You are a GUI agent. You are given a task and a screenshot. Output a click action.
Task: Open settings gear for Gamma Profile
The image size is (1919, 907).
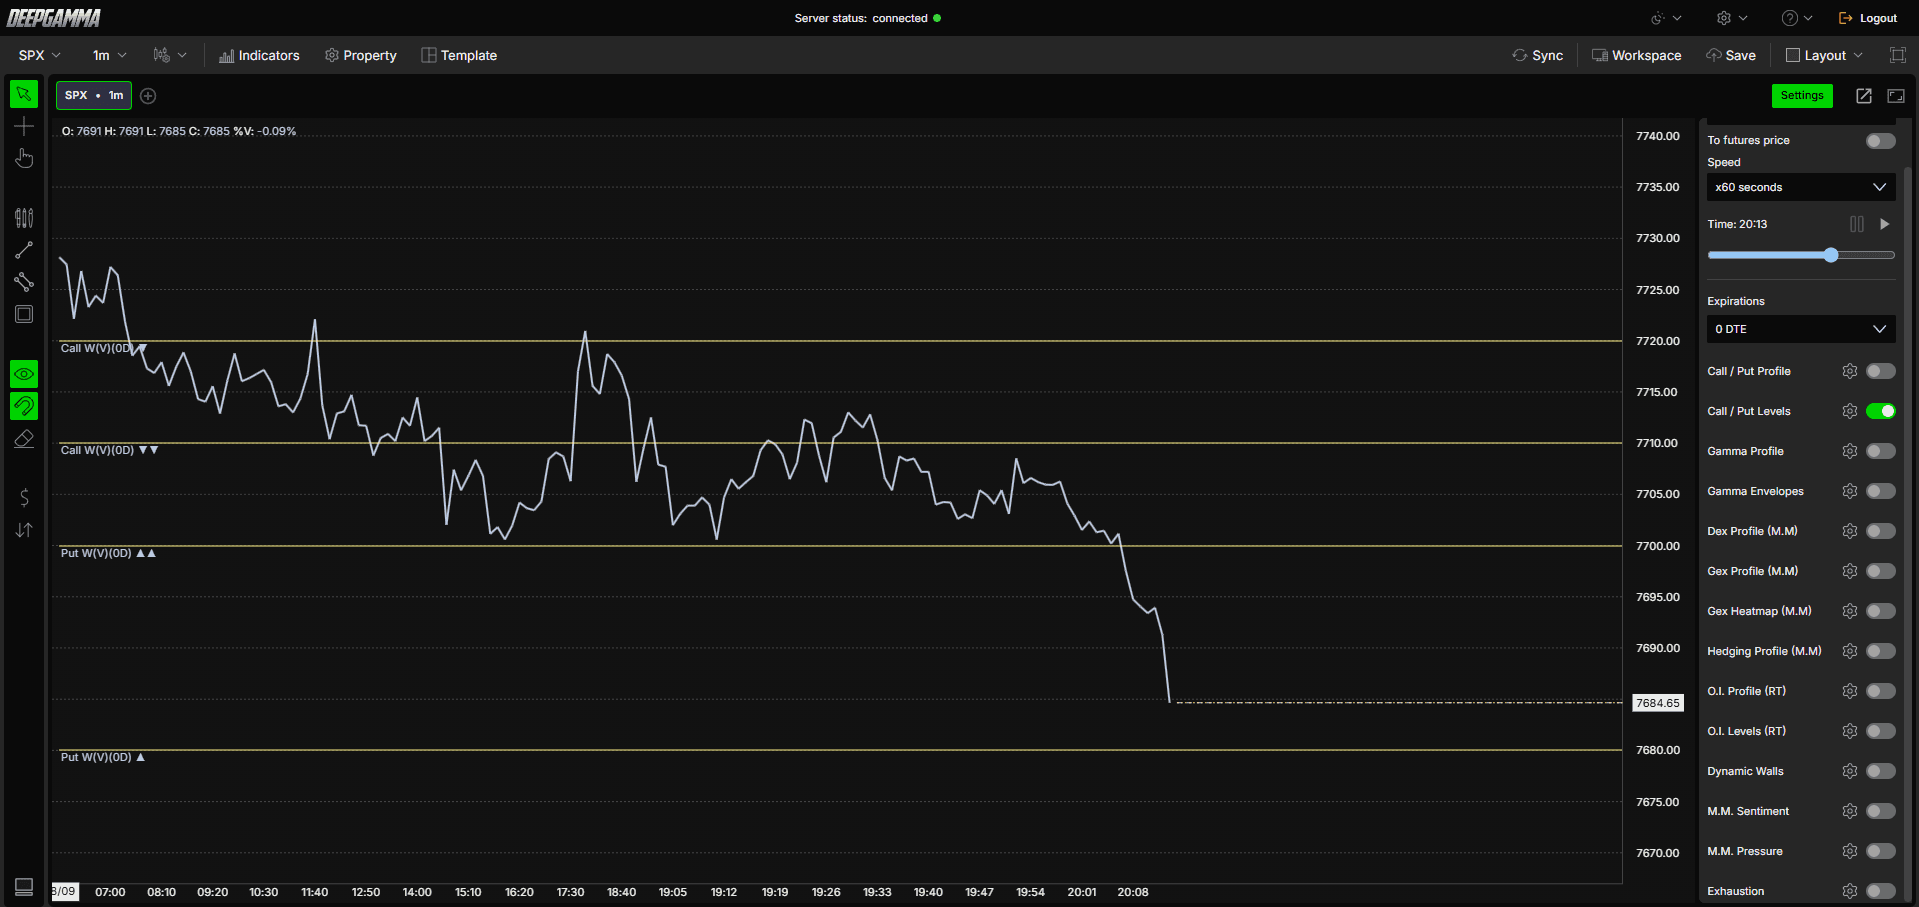coord(1850,451)
